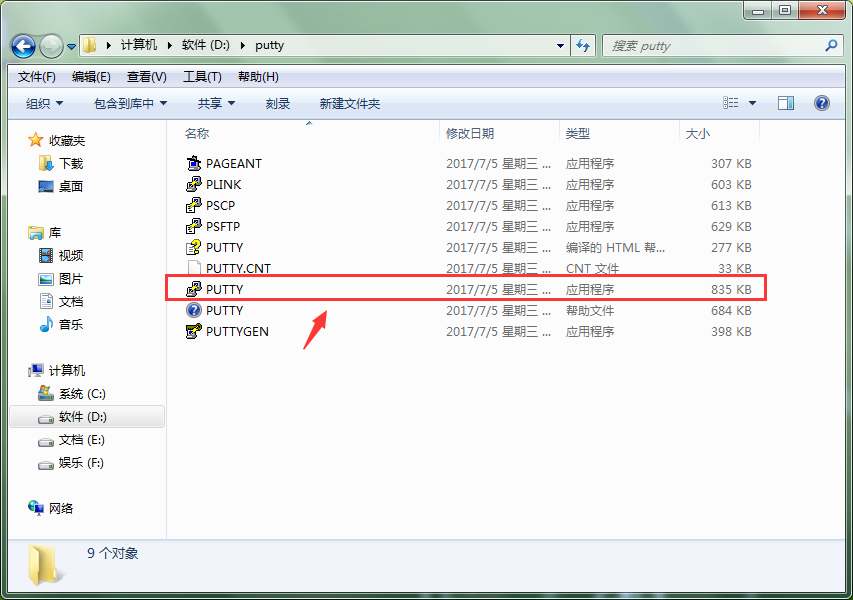Image resolution: width=853 pixels, height=600 pixels.
Task: Click the 计算机 computer icon in sidebar
Action: [36, 370]
